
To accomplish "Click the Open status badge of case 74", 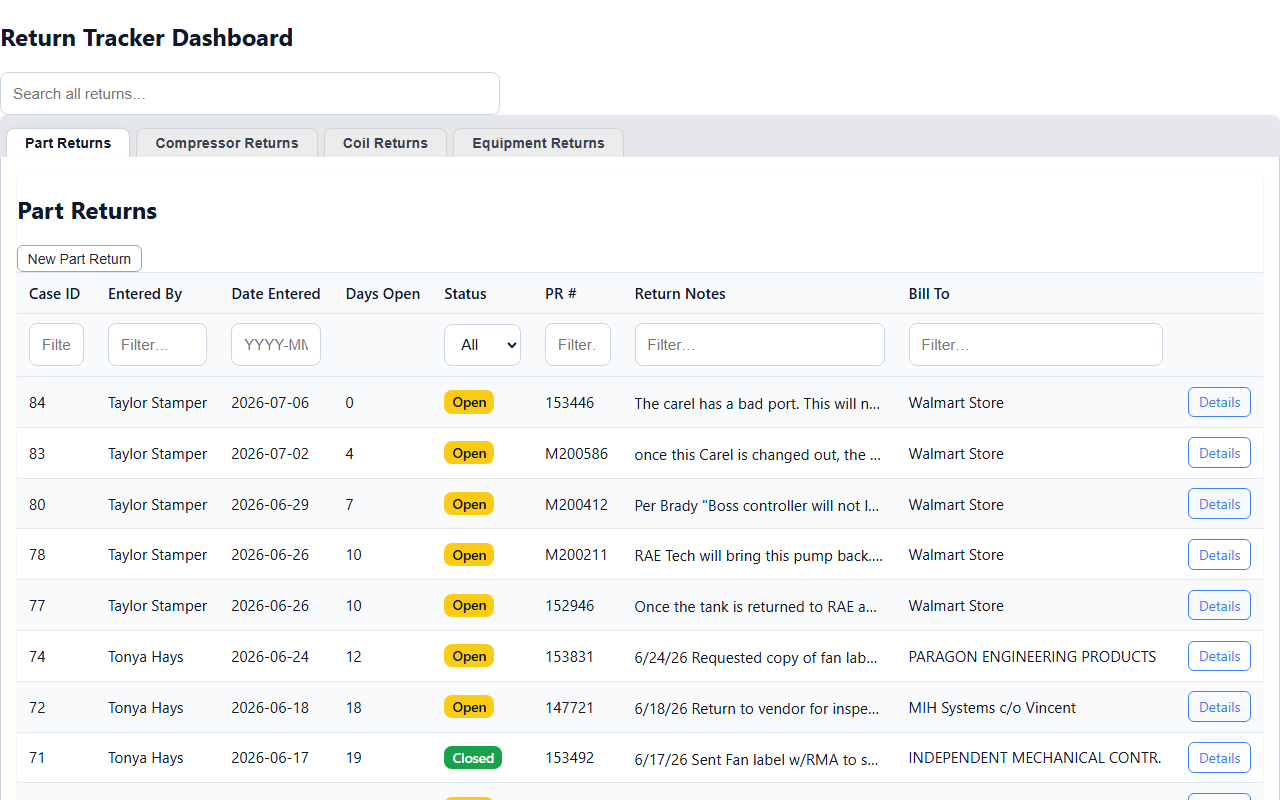I will coord(469,656).
